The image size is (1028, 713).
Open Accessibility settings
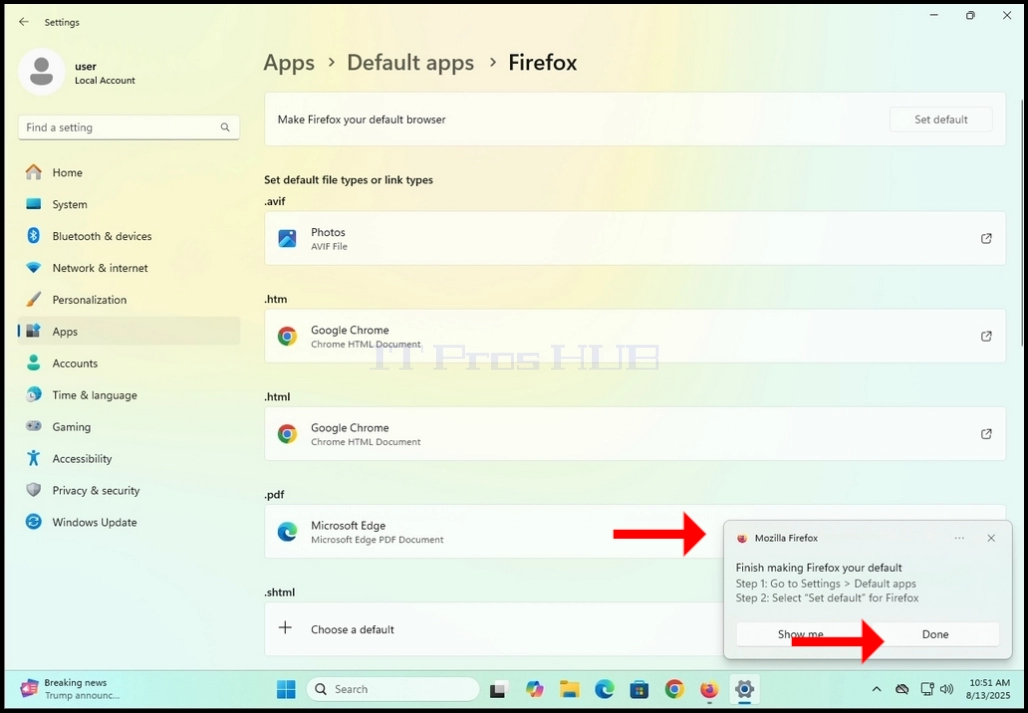coord(129,459)
